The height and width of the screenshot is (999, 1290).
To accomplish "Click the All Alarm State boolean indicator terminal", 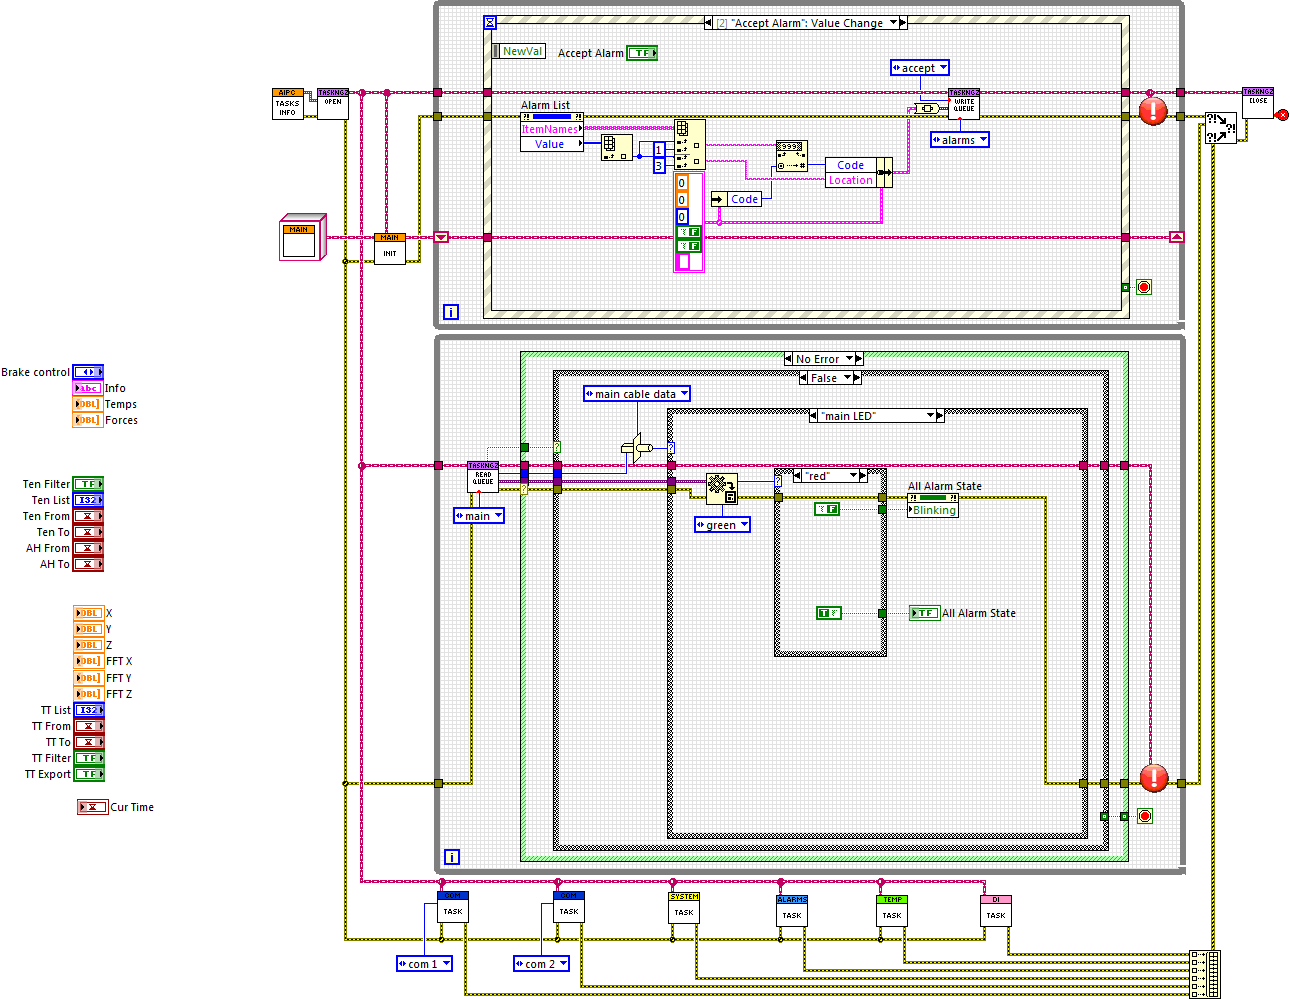I will coord(924,613).
